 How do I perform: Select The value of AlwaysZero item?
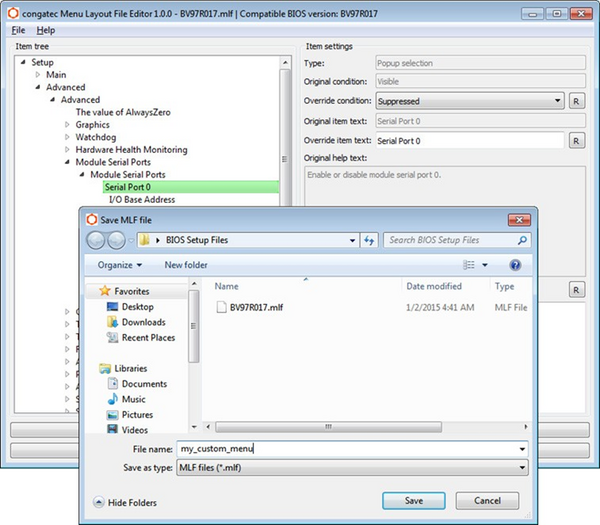(x=123, y=112)
